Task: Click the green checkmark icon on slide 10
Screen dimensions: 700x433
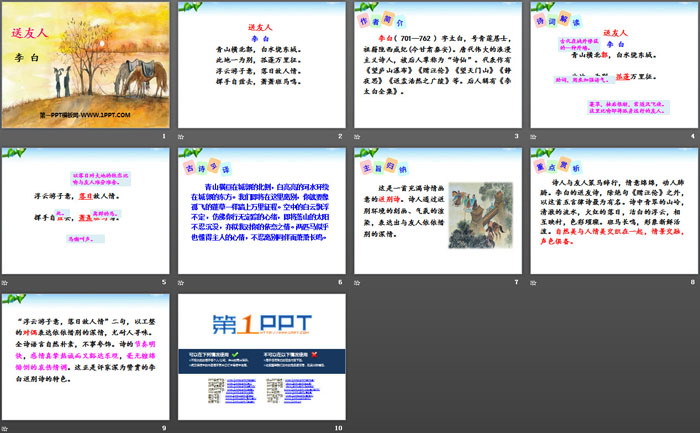Action: pyautogui.click(x=234, y=354)
